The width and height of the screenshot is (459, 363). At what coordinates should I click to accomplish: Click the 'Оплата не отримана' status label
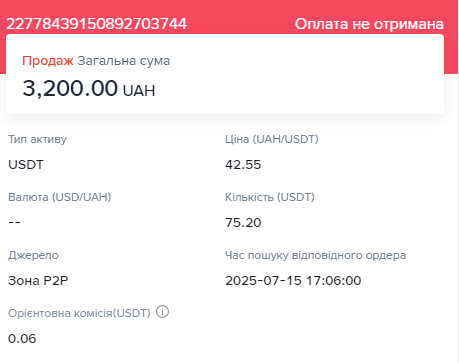click(x=369, y=24)
